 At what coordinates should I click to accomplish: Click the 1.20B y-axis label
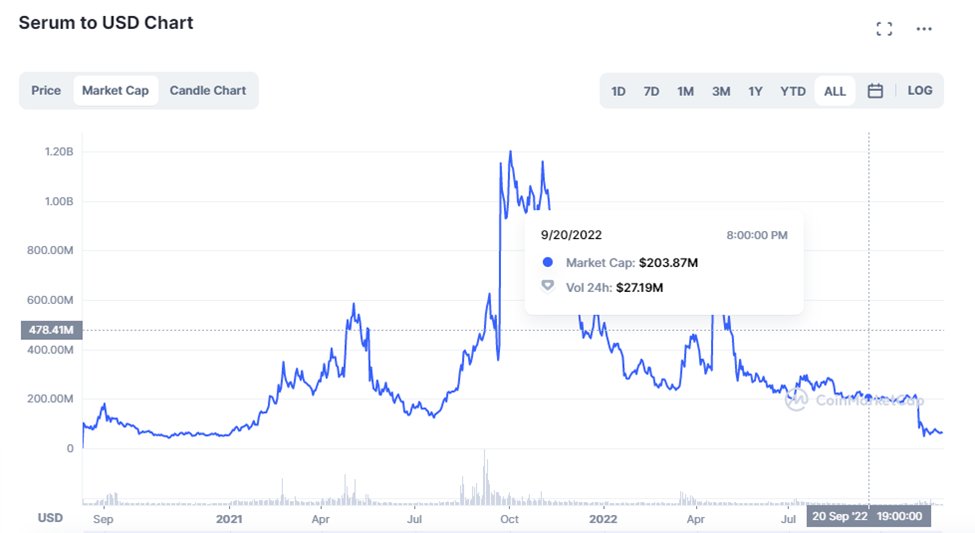(x=58, y=152)
